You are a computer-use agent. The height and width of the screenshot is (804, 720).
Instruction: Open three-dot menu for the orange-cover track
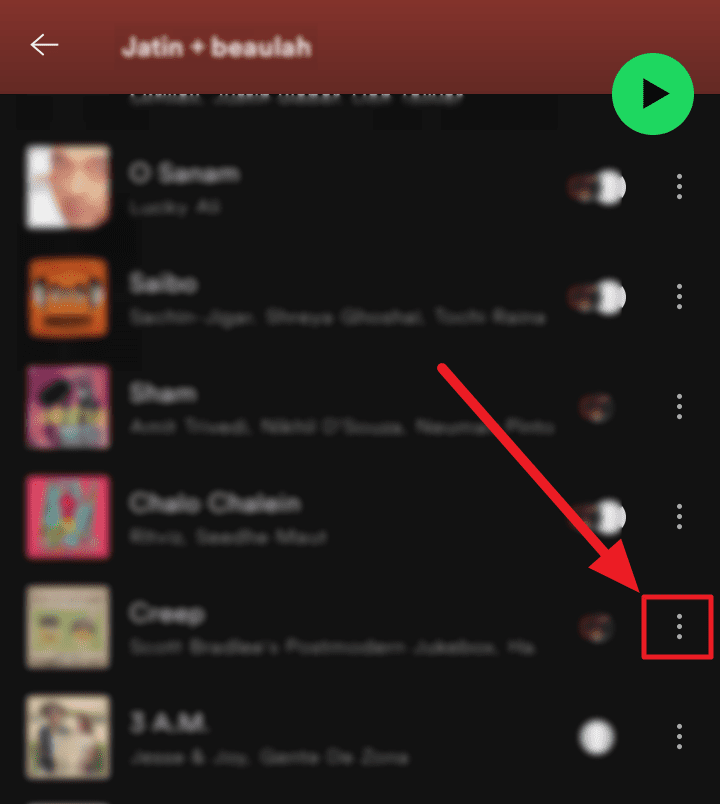679,296
